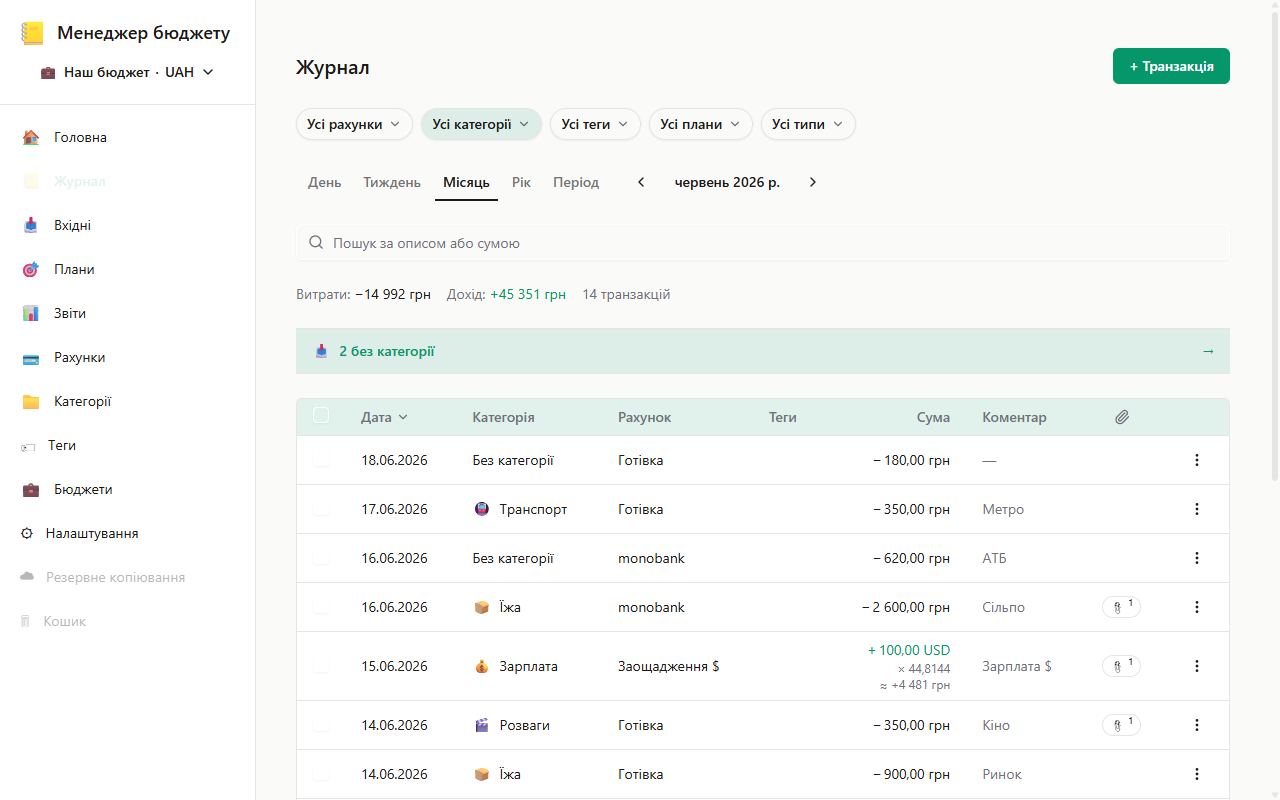Select checkbox for Розваги Кіно row
This screenshot has height=800, width=1280.
click(321, 725)
